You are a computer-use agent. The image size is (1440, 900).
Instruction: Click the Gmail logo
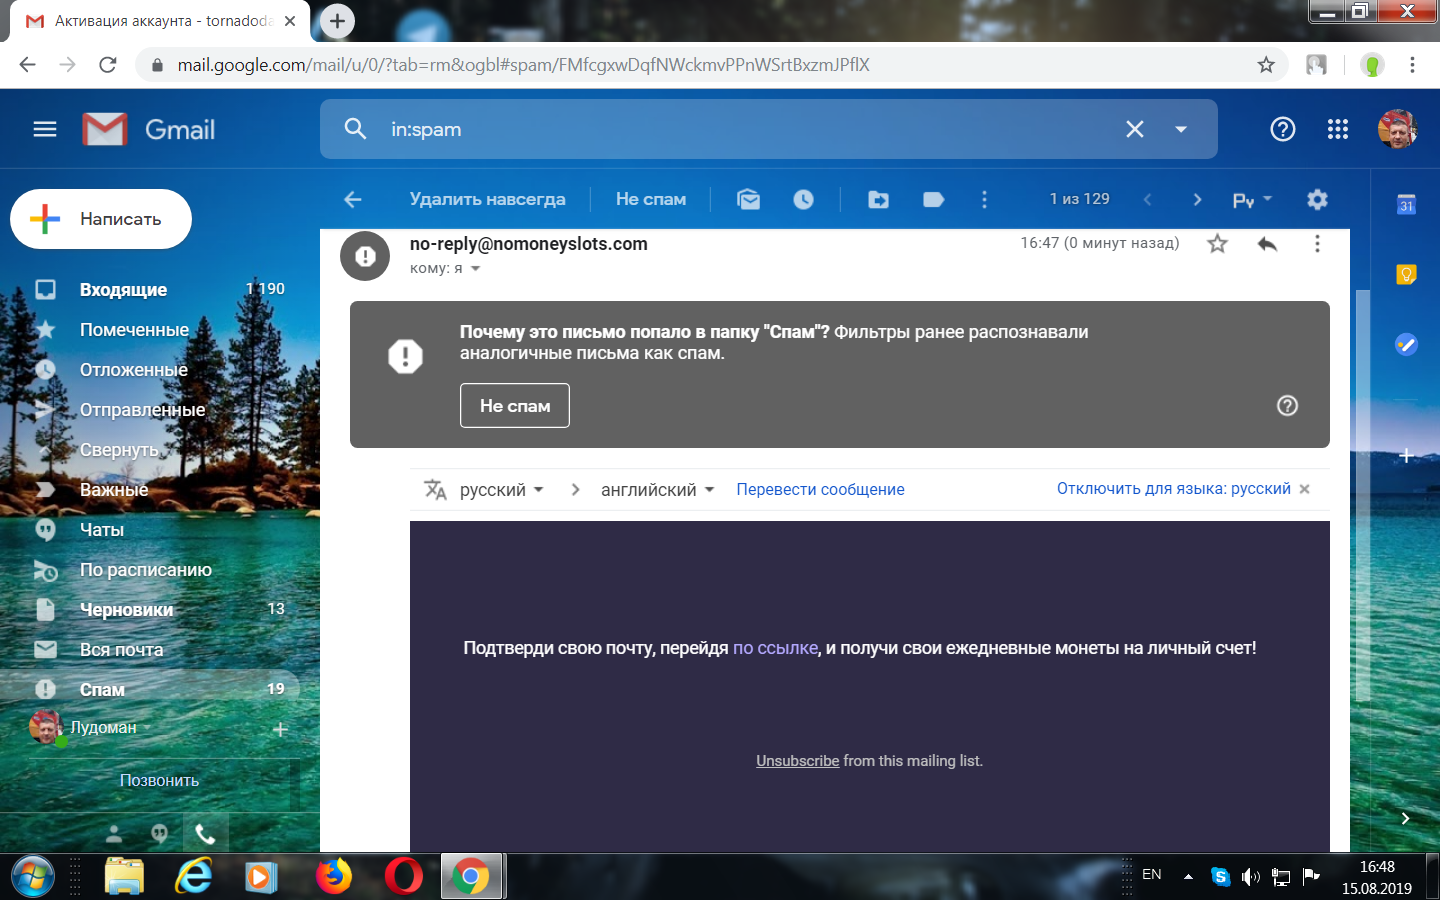[150, 129]
